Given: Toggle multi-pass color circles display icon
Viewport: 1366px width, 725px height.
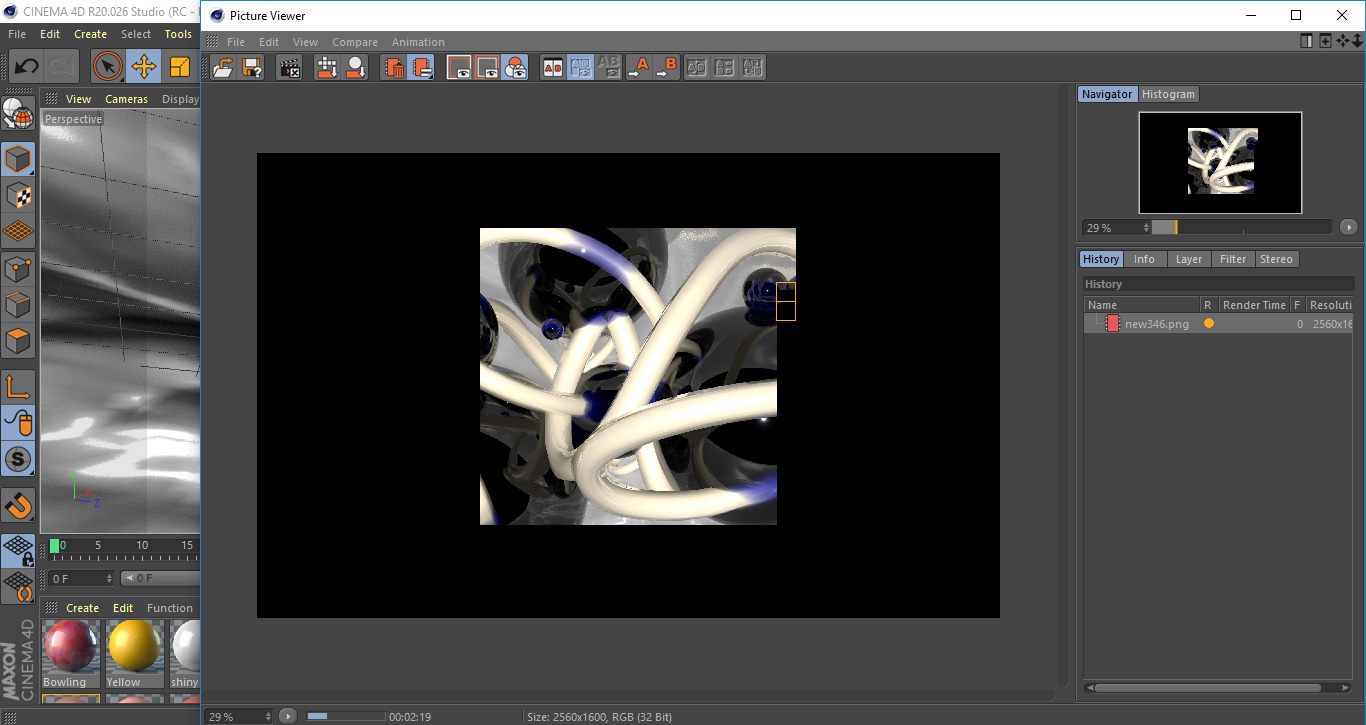Looking at the screenshot, I should pos(515,67).
